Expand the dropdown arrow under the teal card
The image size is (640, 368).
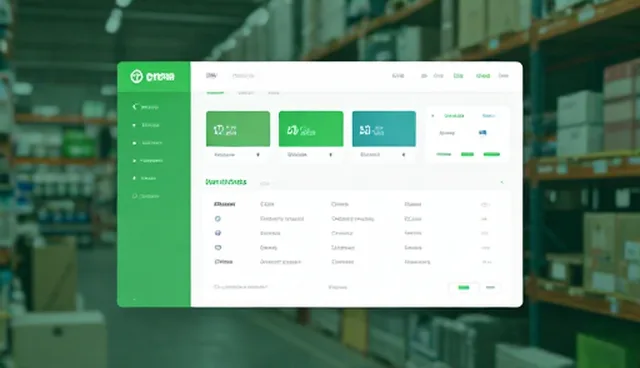click(x=404, y=155)
